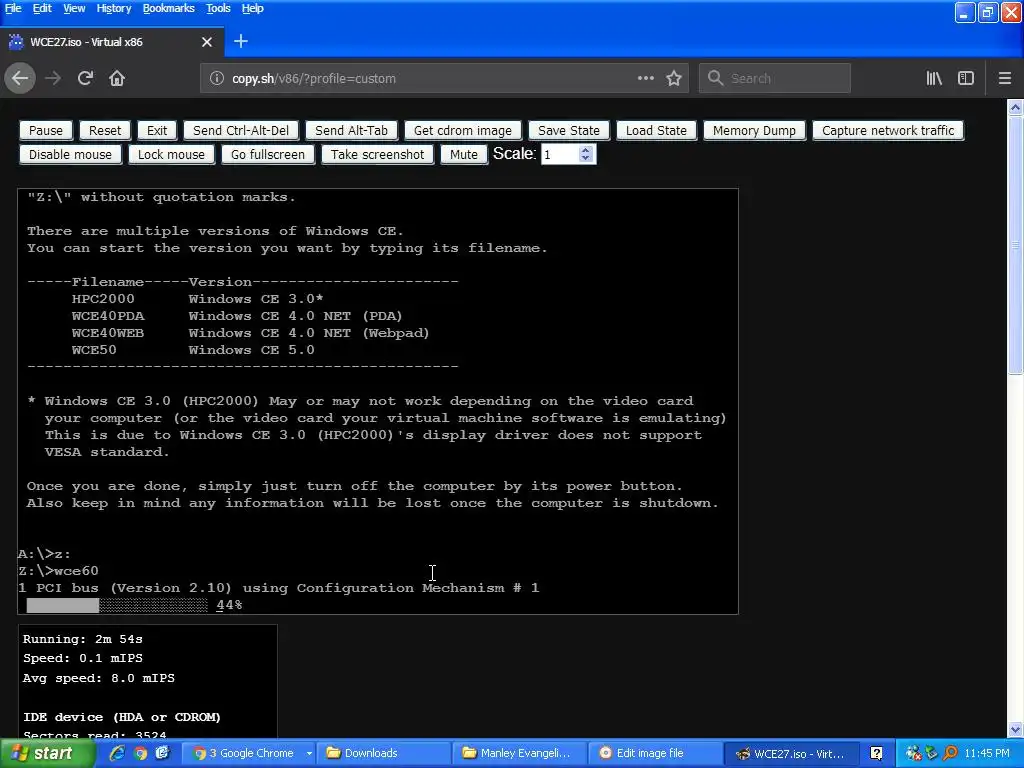
Task: Click the 44% progress bar in the console
Action: (x=117, y=605)
